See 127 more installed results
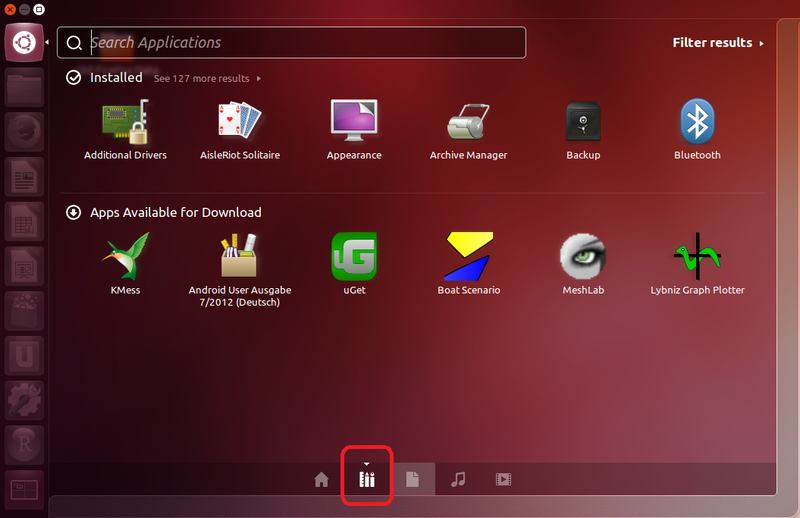This screenshot has width=800, height=518. pyautogui.click(x=207, y=79)
